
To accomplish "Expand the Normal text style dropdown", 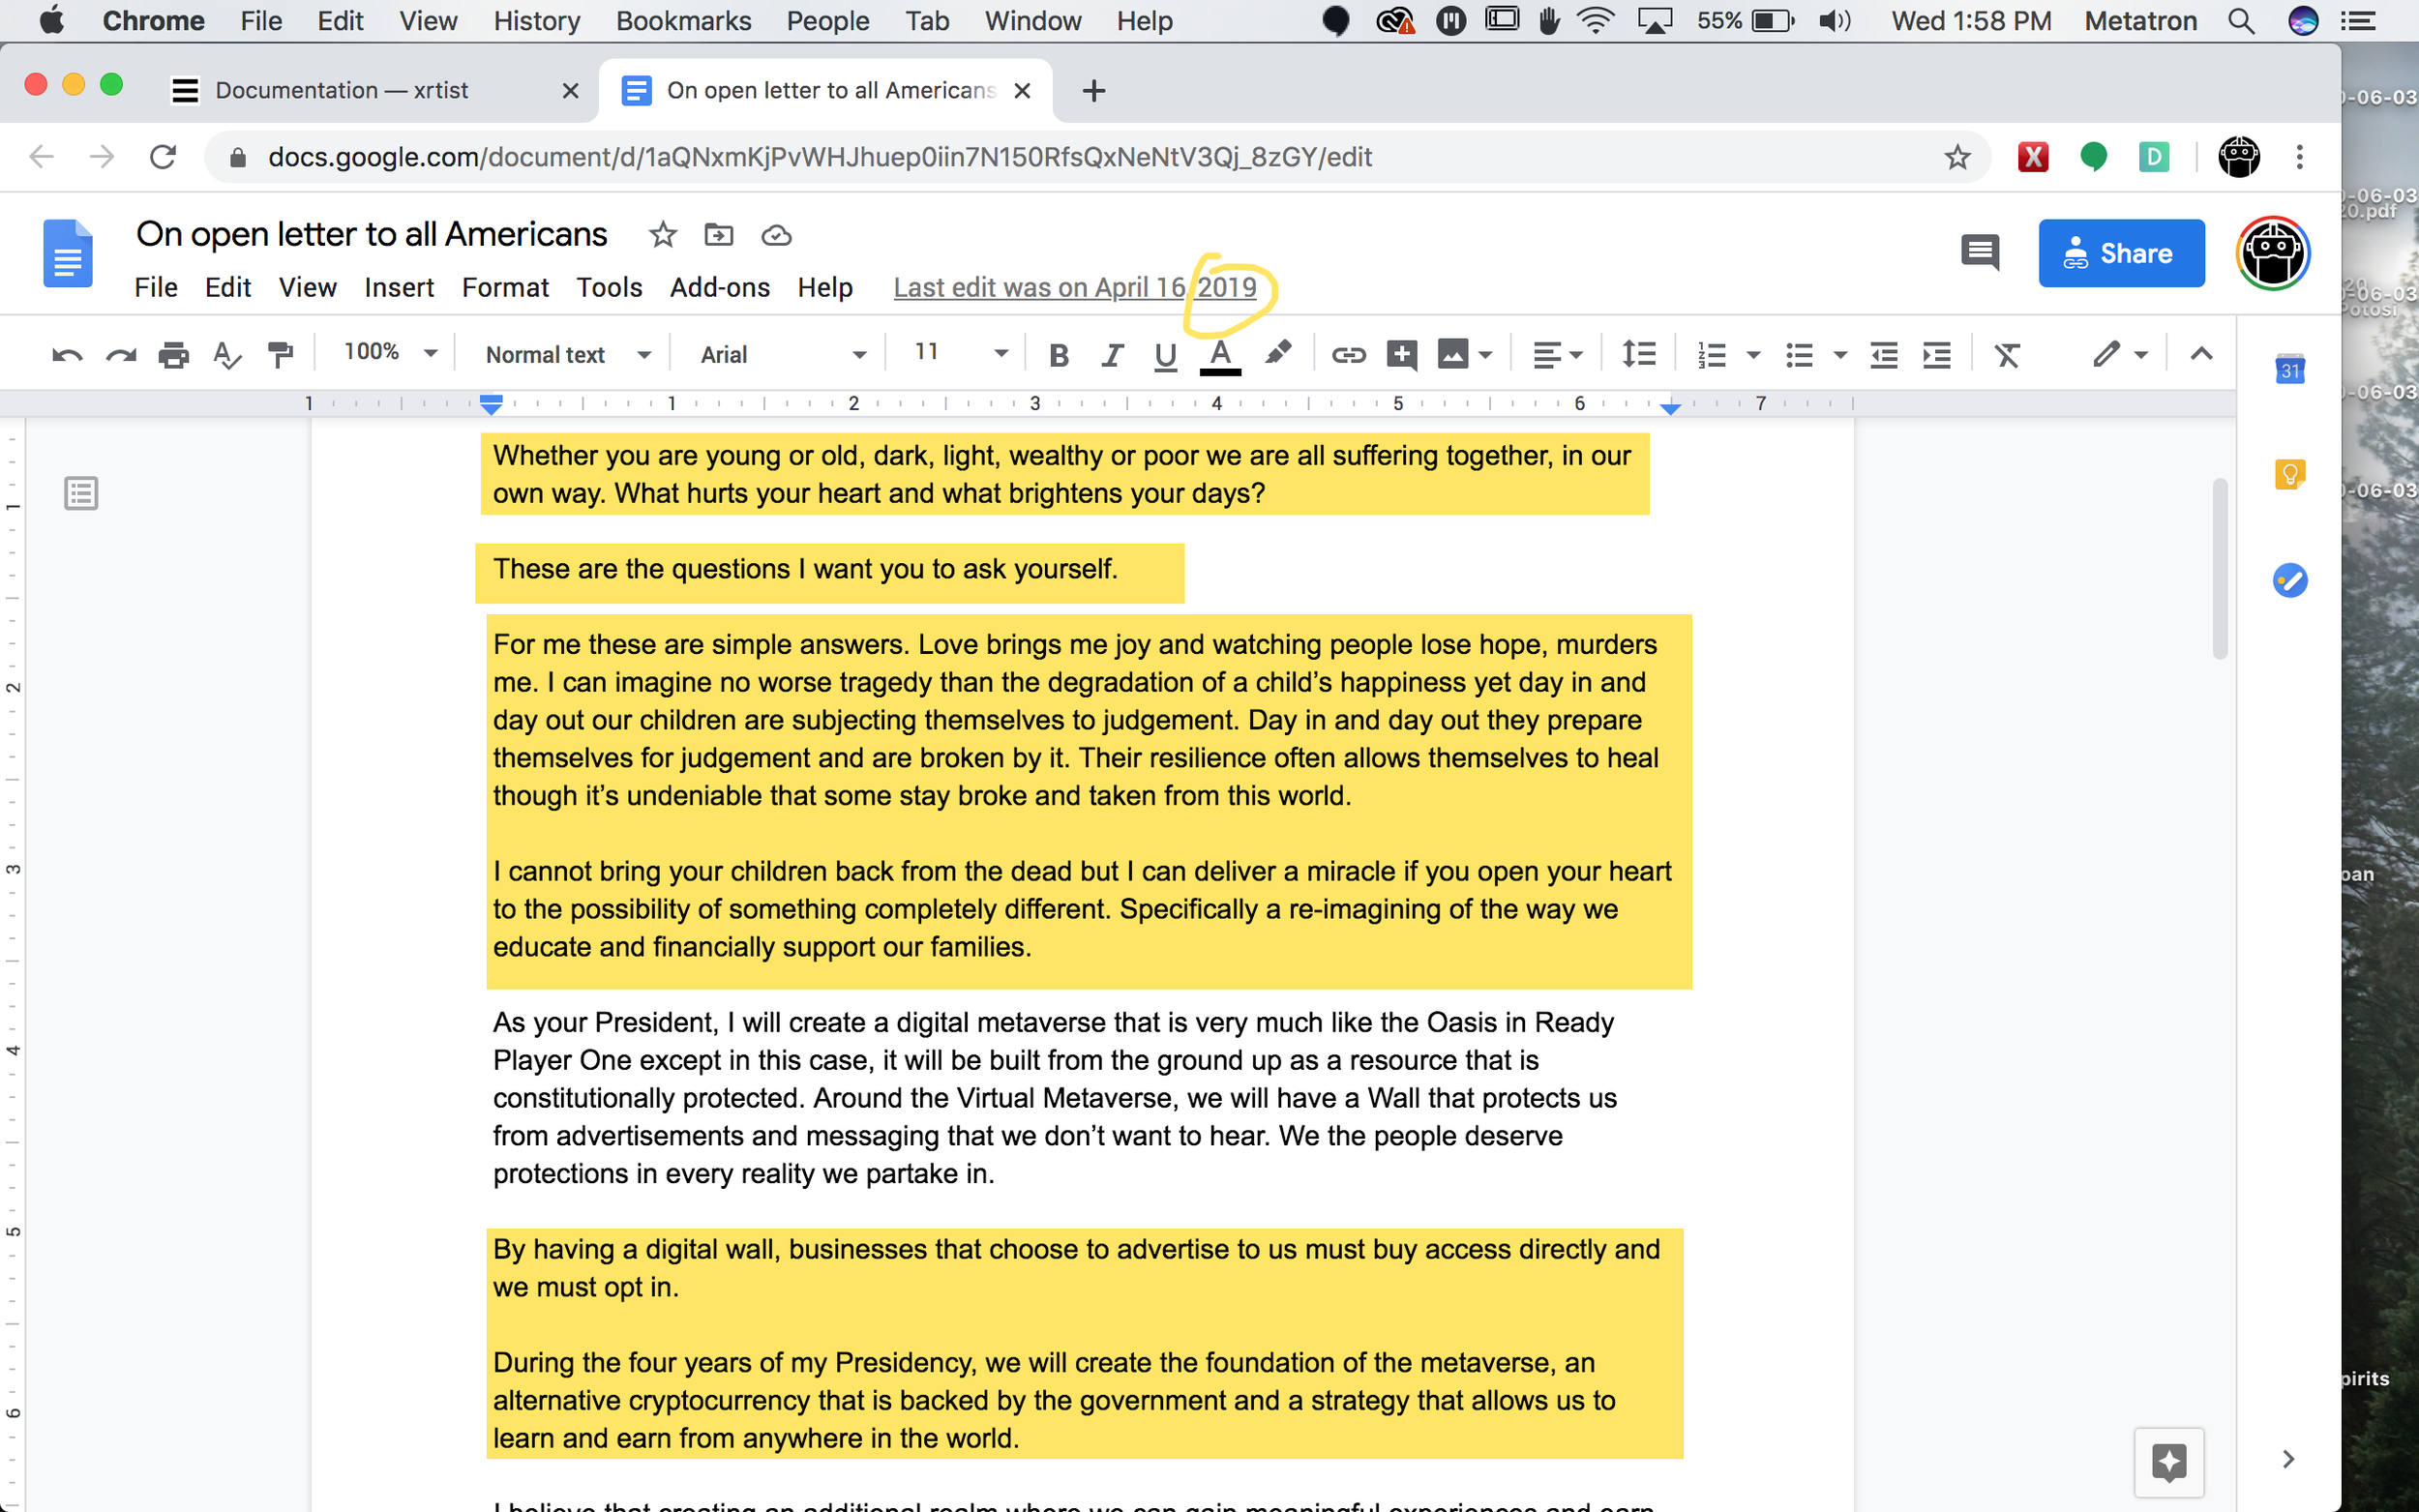I will coord(567,355).
